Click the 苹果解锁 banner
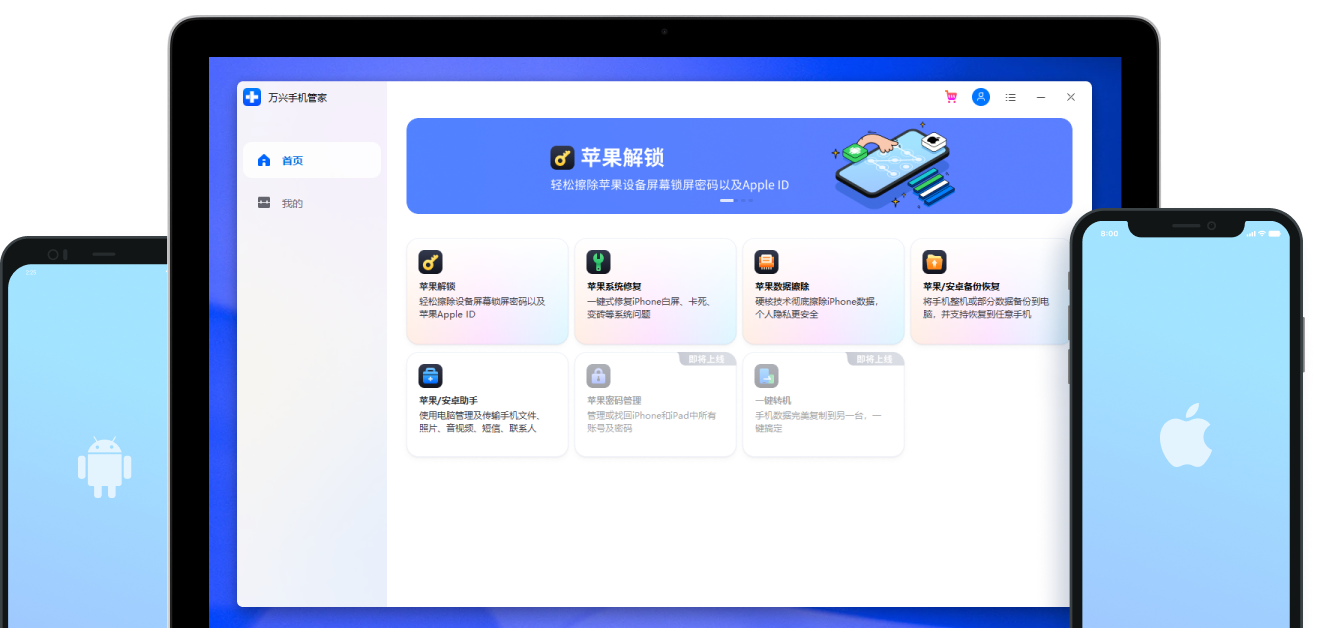 (x=739, y=166)
